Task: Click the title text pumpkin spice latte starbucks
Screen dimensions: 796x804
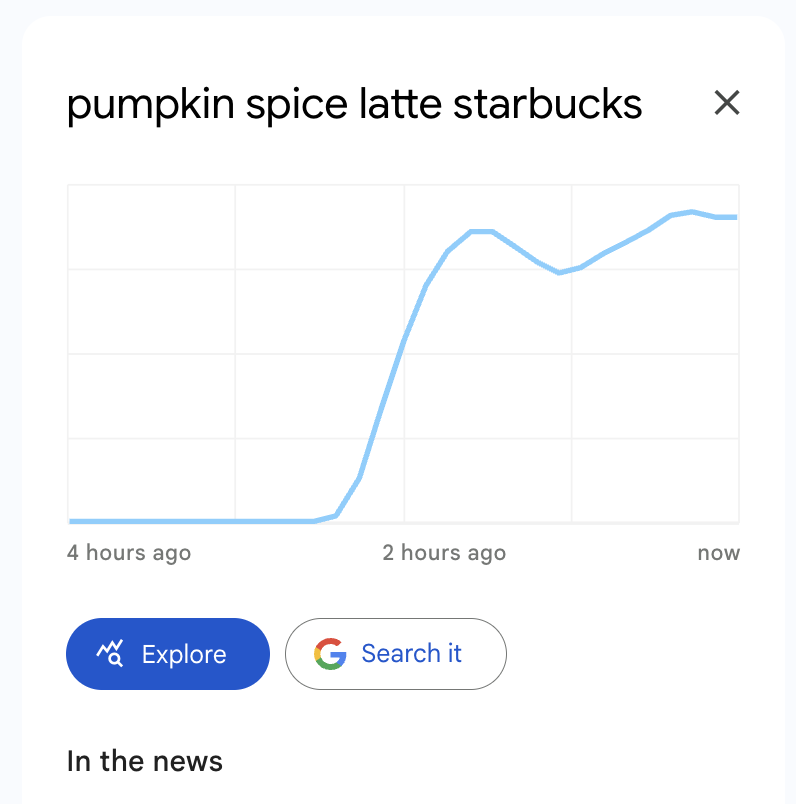Action: point(354,103)
